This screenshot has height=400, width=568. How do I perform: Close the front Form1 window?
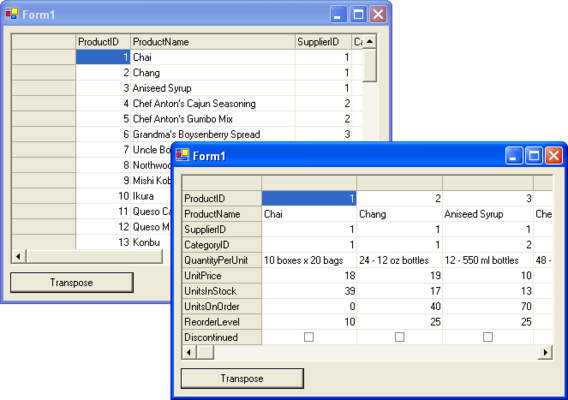[x=554, y=156]
